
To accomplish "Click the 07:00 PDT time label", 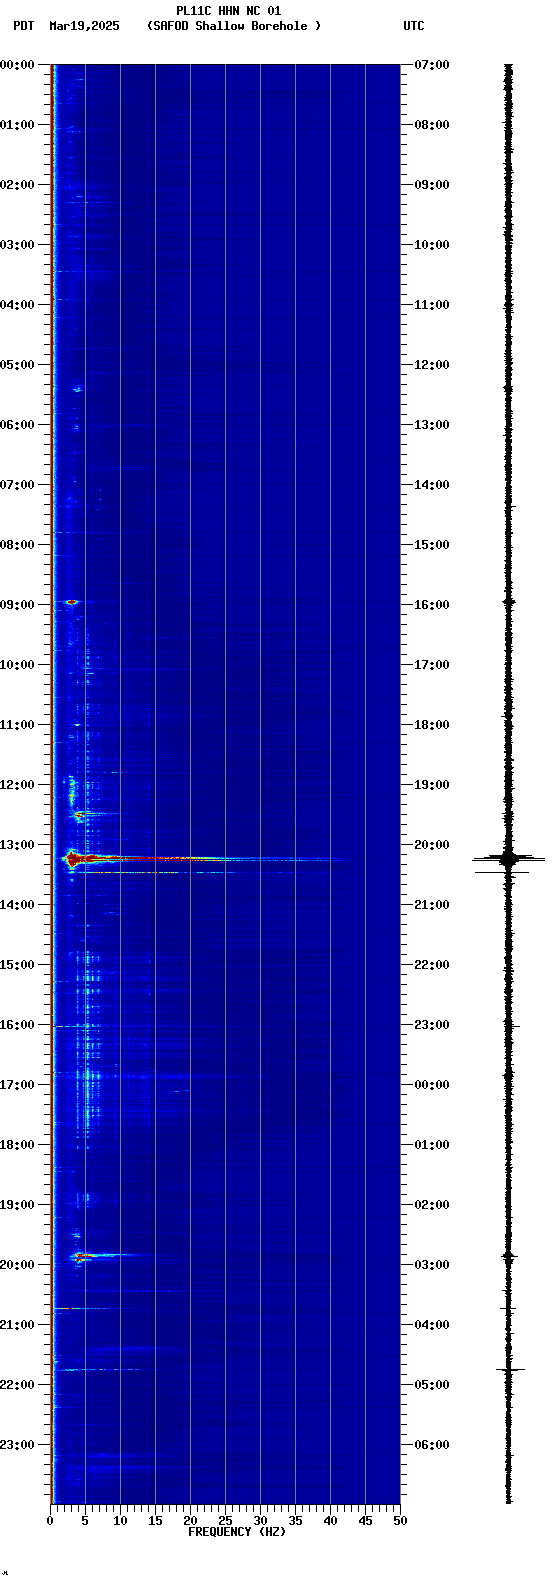I will pyautogui.click(x=17, y=485).
